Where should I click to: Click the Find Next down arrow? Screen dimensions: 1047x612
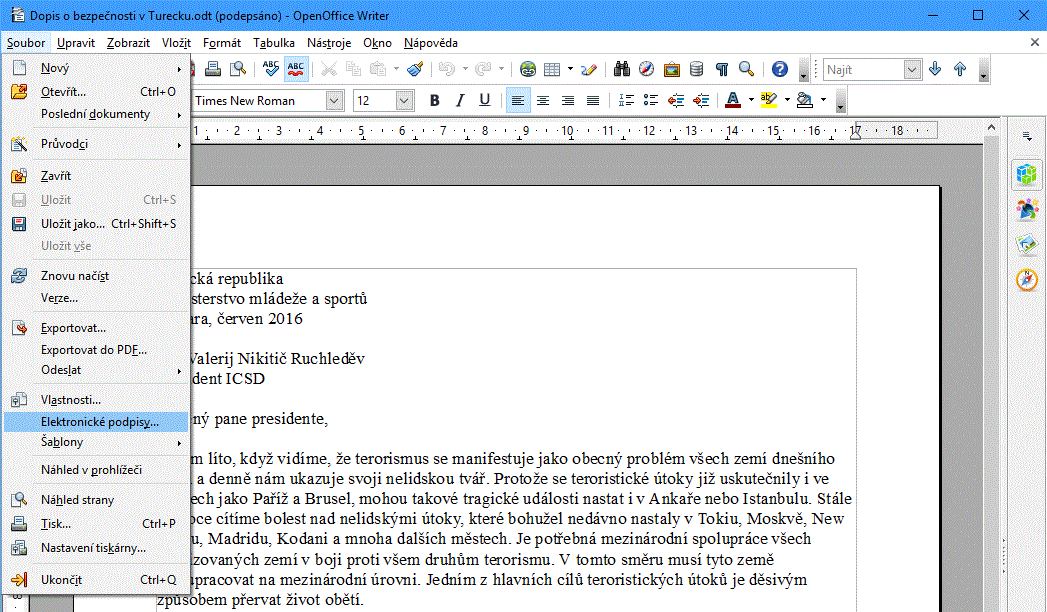pyautogui.click(x=935, y=69)
